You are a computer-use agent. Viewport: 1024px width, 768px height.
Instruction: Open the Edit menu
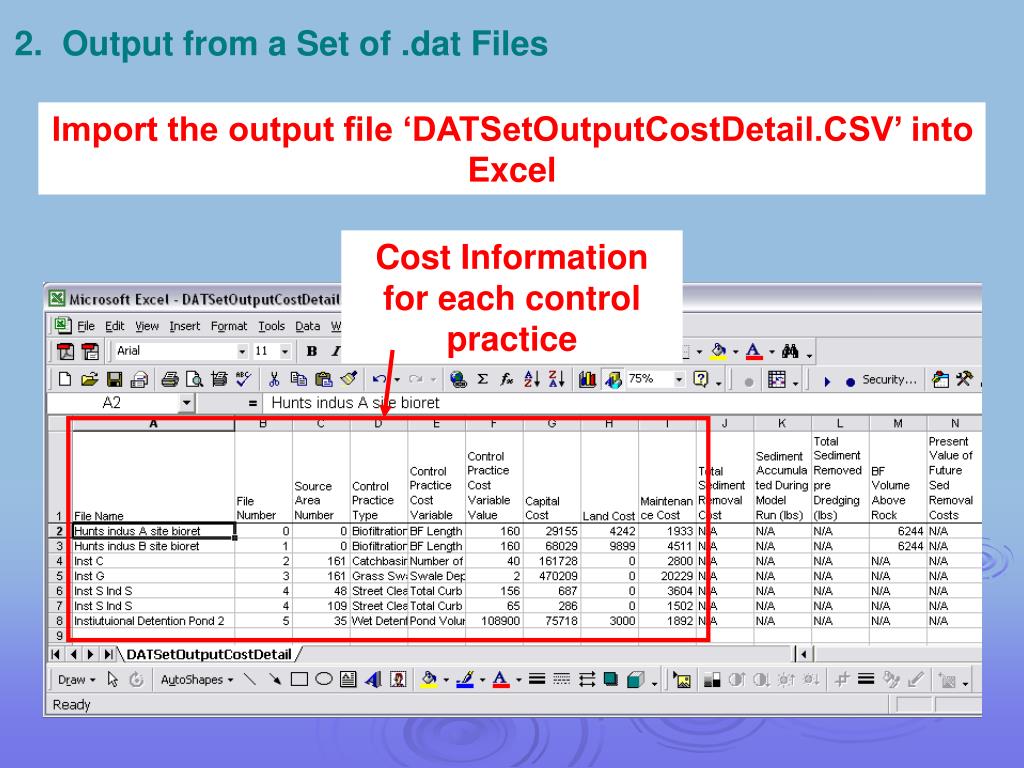[114, 326]
